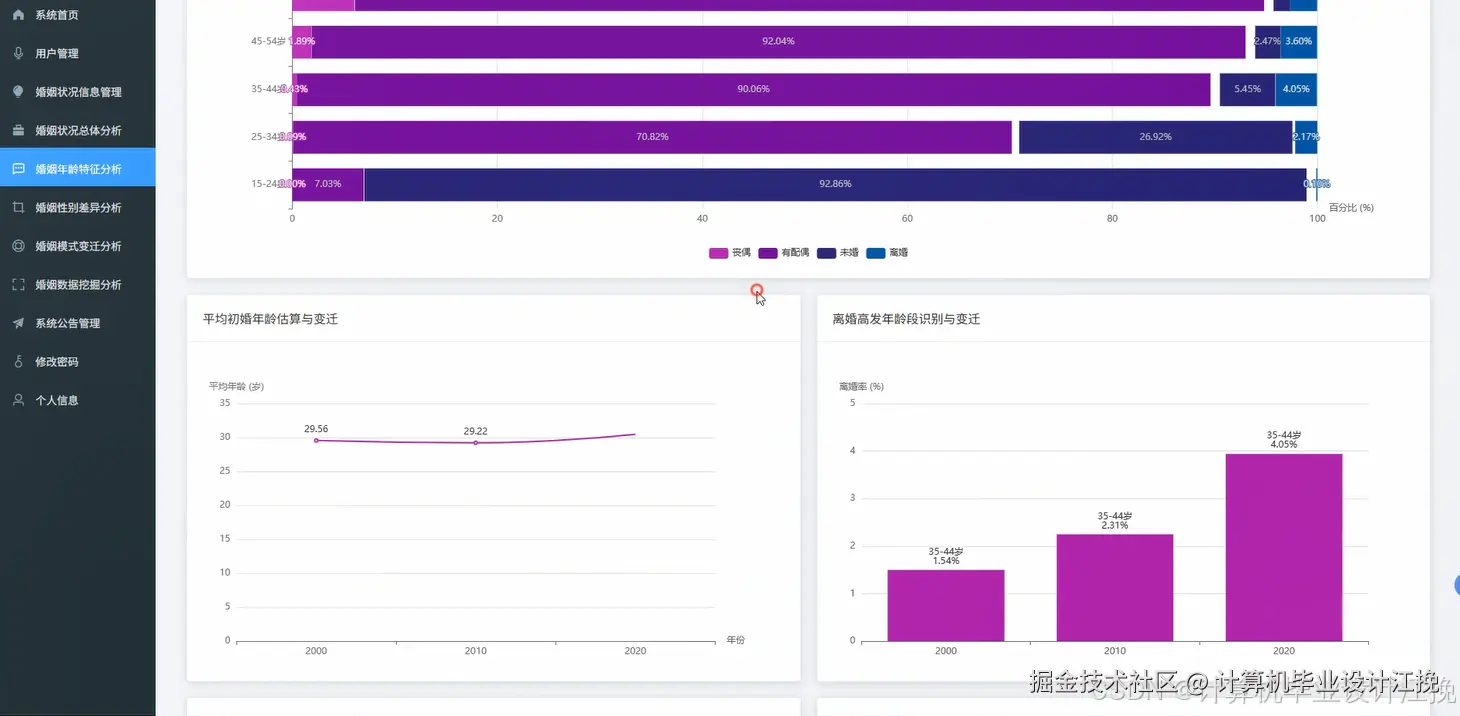Viewport: 1460px width, 716px height.
Task: Click the lifebuoy icon beside 婚姻模式变迁分析
Action: [x=18, y=246]
